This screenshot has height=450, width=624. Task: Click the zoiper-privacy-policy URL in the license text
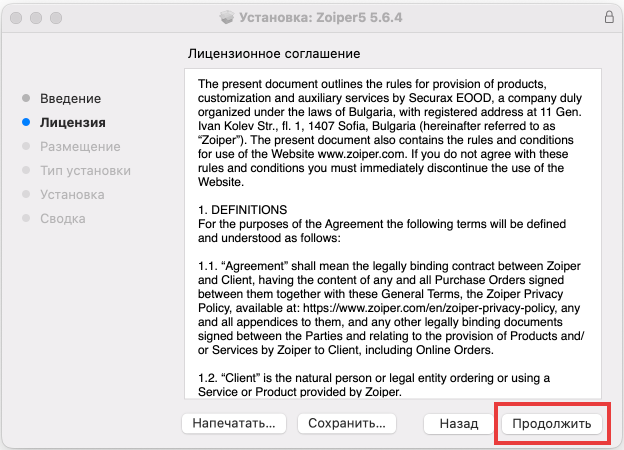pos(429,308)
